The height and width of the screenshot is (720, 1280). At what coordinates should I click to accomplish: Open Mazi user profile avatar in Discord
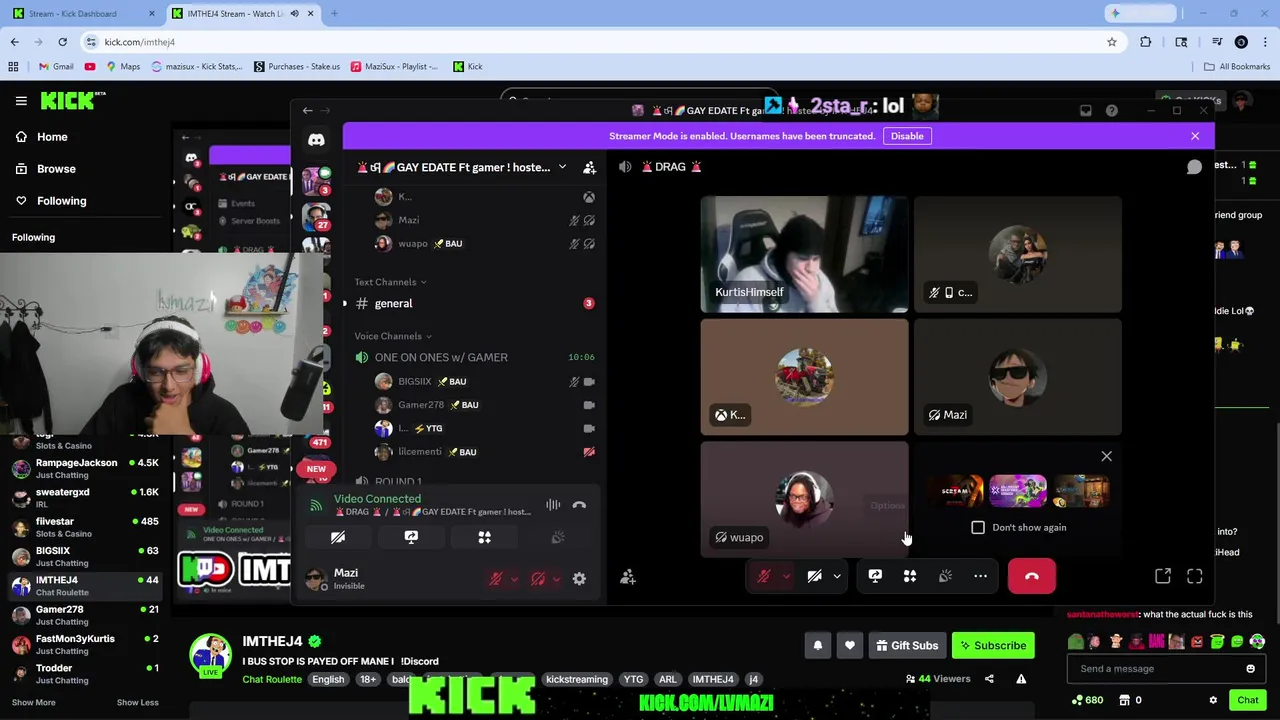click(x=317, y=578)
